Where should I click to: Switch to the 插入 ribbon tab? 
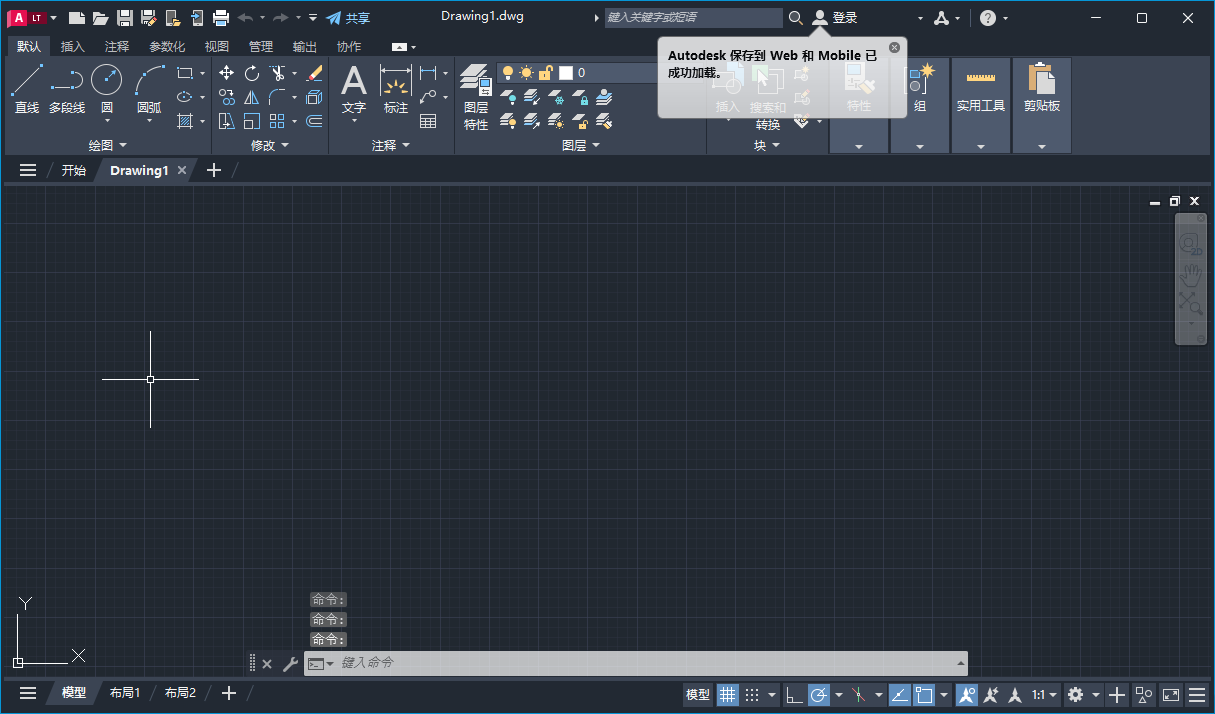pos(70,46)
